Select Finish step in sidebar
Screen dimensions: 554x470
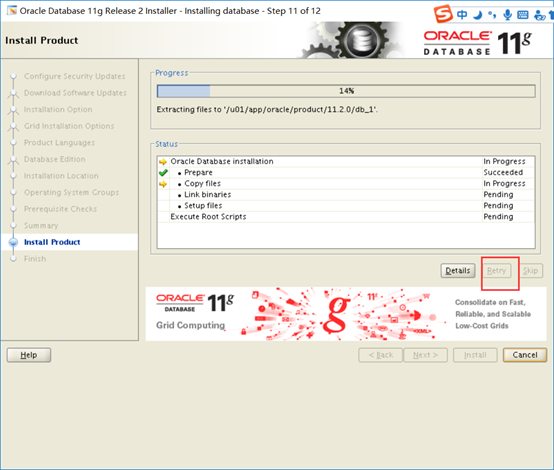click(35, 259)
